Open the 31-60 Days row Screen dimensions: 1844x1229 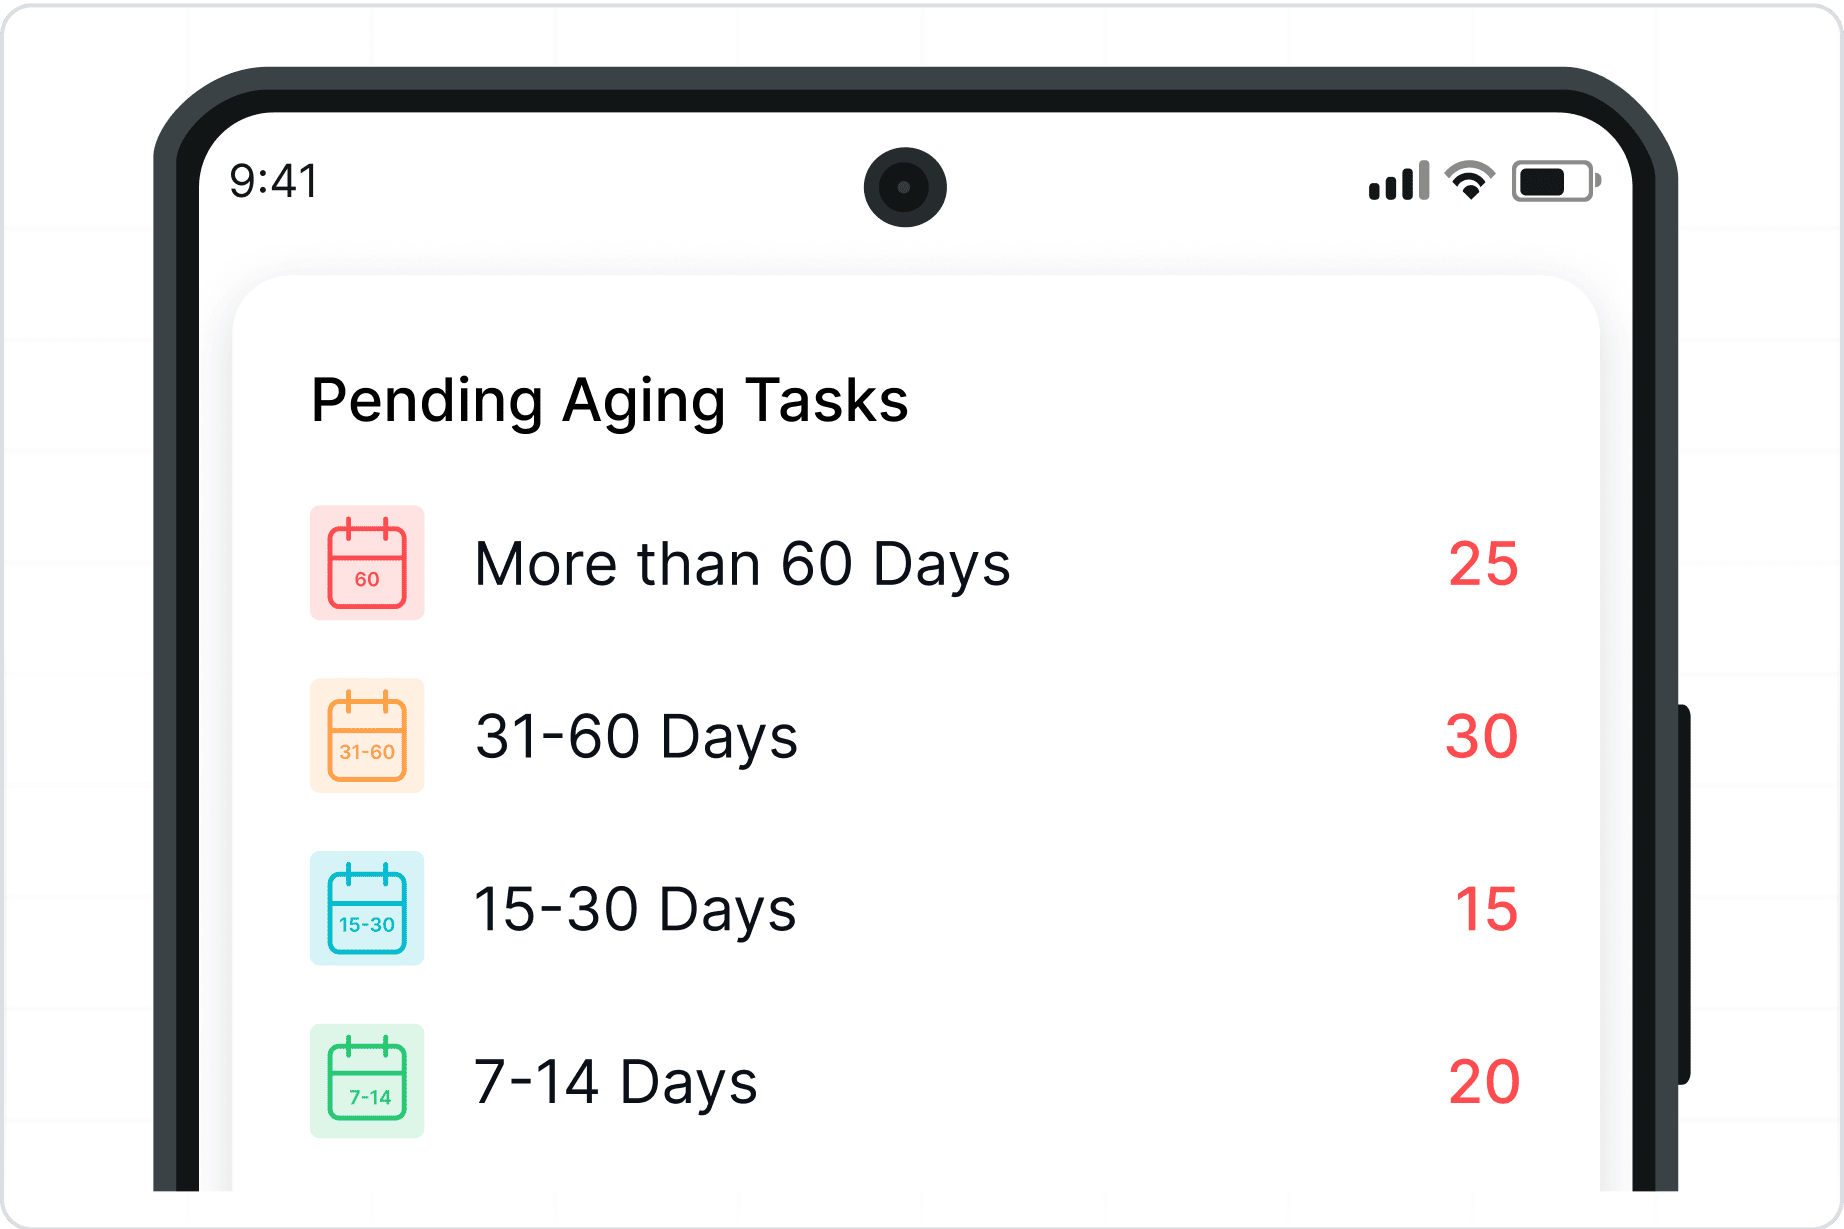915,736
